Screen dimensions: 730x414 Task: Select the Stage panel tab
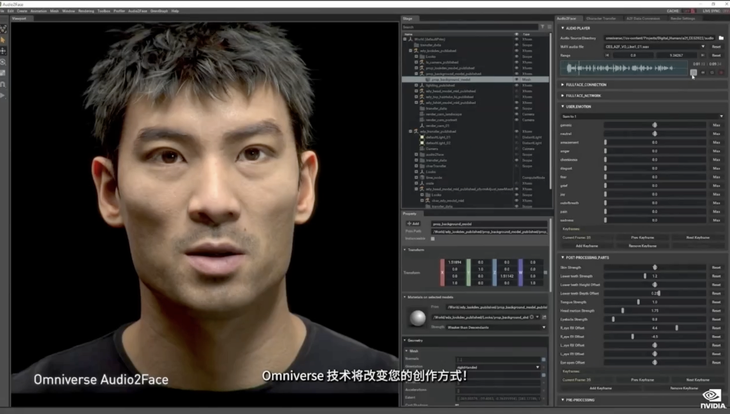pos(408,19)
